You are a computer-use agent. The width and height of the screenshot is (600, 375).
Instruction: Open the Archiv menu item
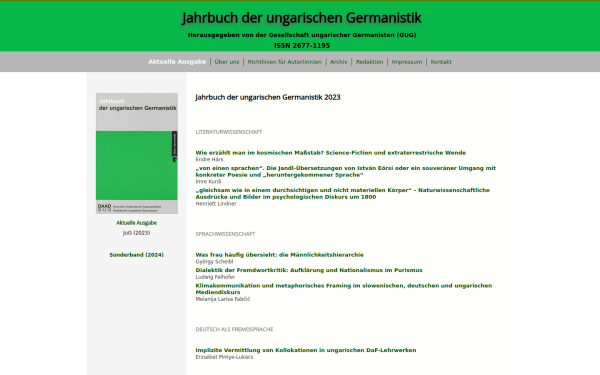pyautogui.click(x=339, y=62)
